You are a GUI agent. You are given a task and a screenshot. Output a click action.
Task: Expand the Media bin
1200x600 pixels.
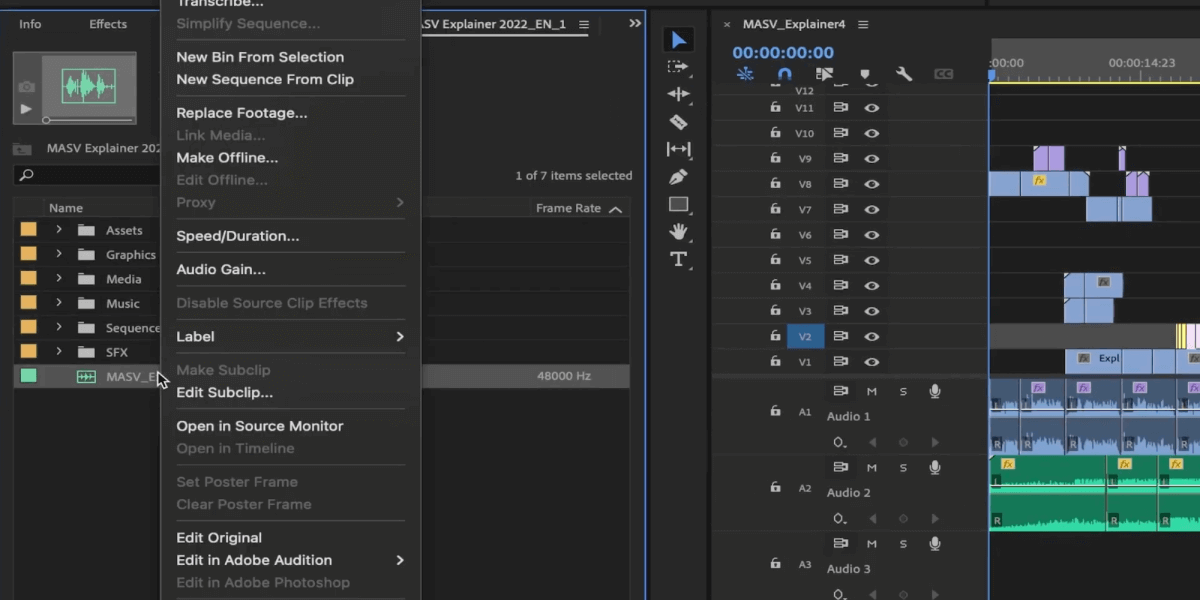(x=59, y=279)
